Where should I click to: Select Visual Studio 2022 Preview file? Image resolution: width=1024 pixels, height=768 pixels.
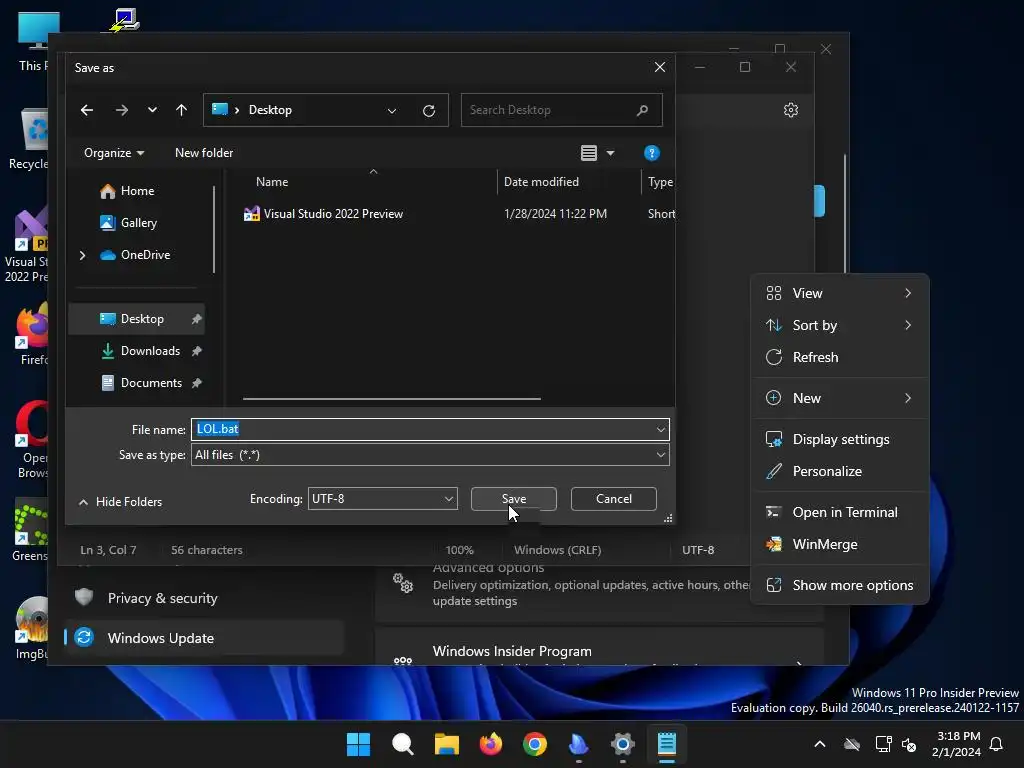[x=323, y=214]
